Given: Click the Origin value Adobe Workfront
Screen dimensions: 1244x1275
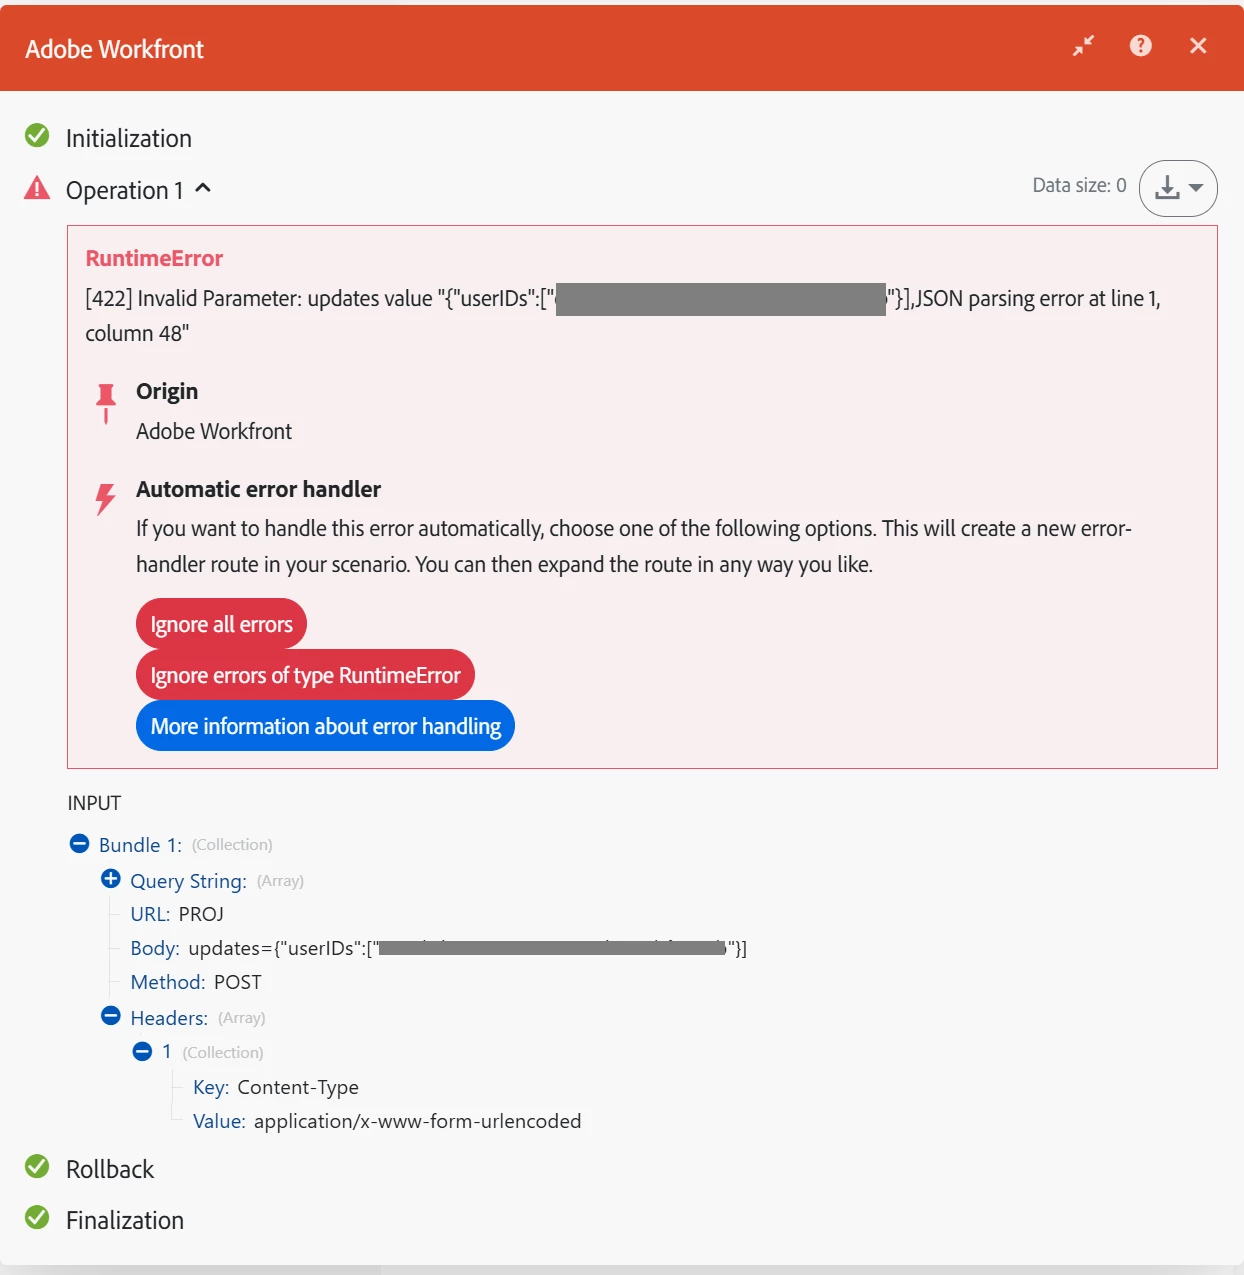Looking at the screenshot, I should click(x=214, y=431).
